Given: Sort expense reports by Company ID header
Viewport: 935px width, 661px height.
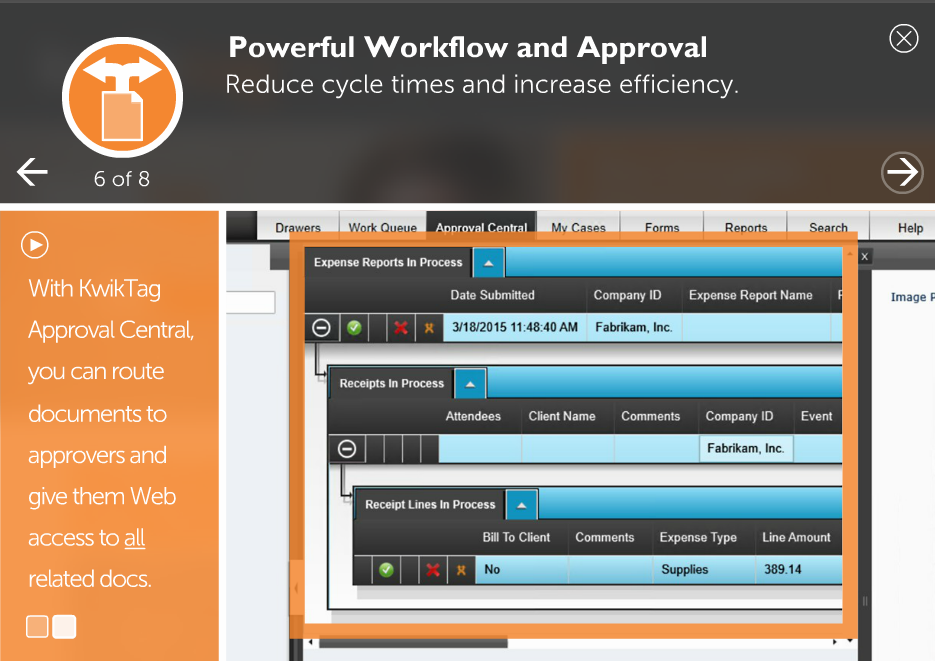Looking at the screenshot, I should pos(627,295).
